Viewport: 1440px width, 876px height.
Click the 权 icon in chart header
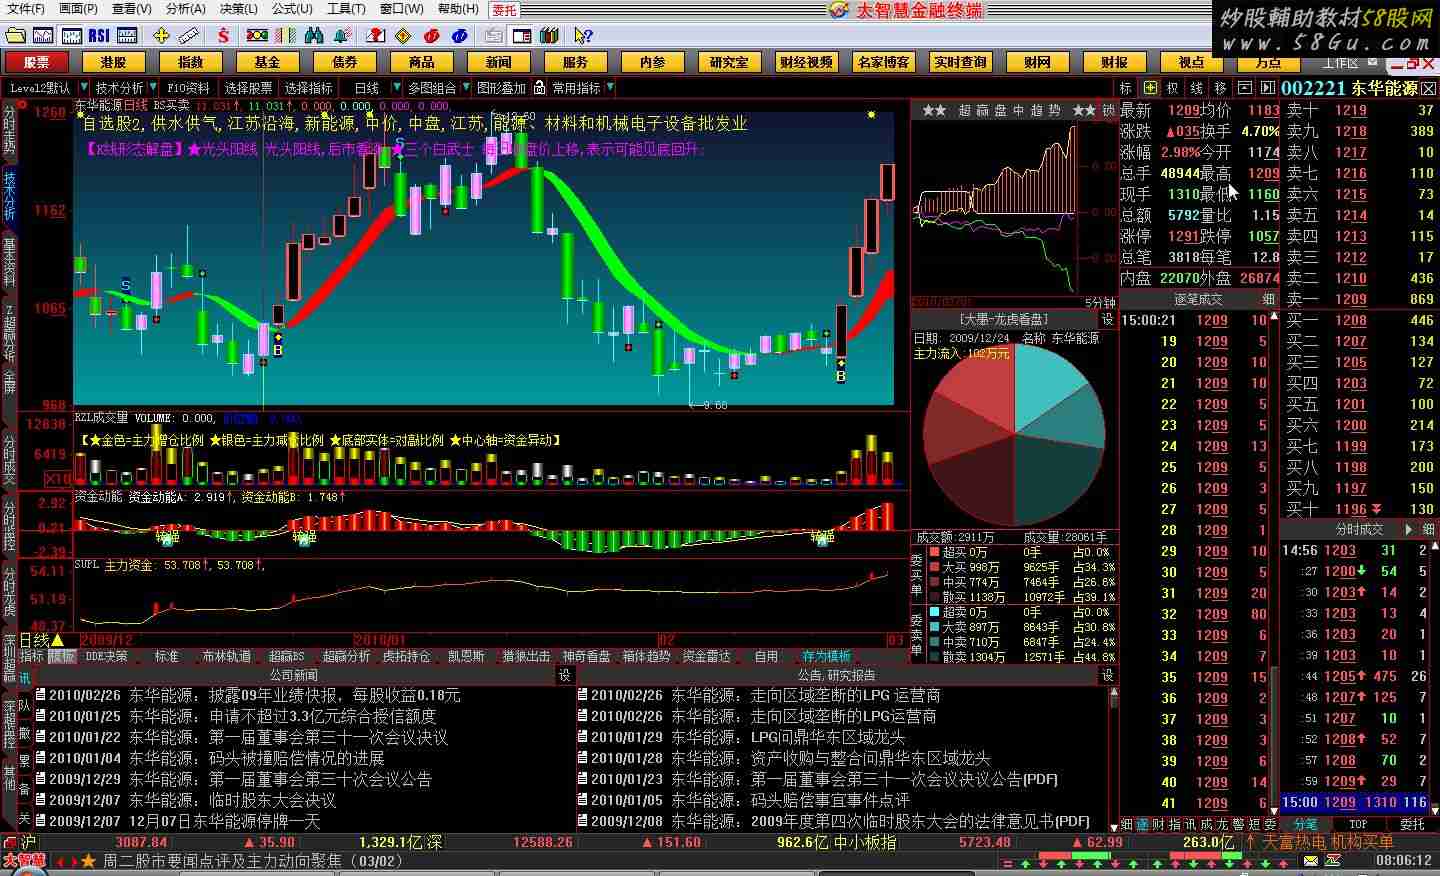point(1173,88)
